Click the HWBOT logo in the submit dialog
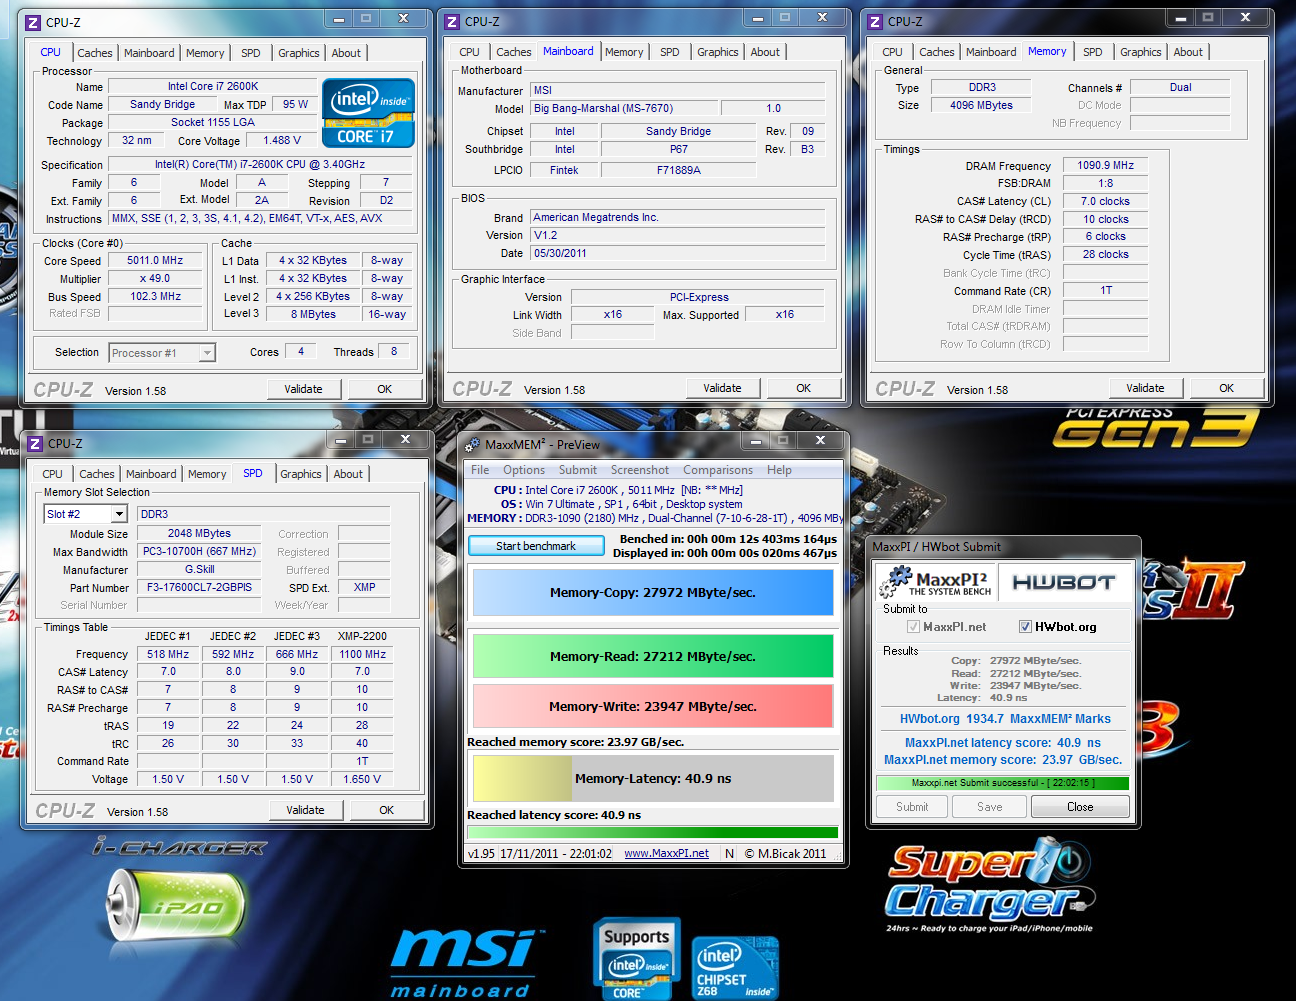Image resolution: width=1296 pixels, height=1001 pixels. (1064, 582)
